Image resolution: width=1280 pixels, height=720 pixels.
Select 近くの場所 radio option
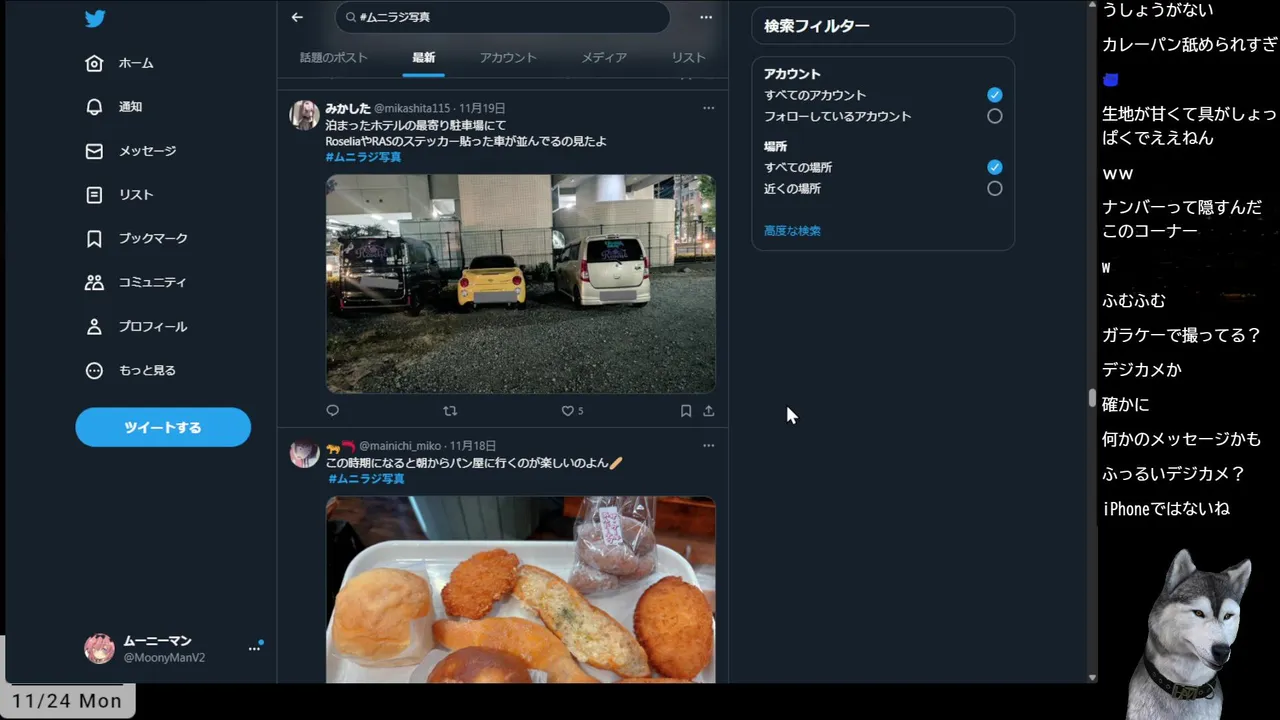(994, 188)
